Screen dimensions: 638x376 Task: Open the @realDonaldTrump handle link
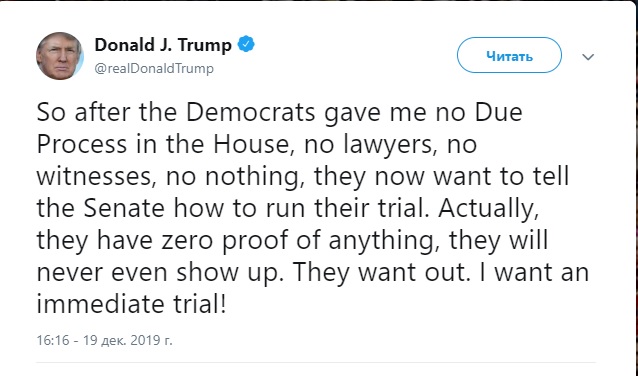154,68
